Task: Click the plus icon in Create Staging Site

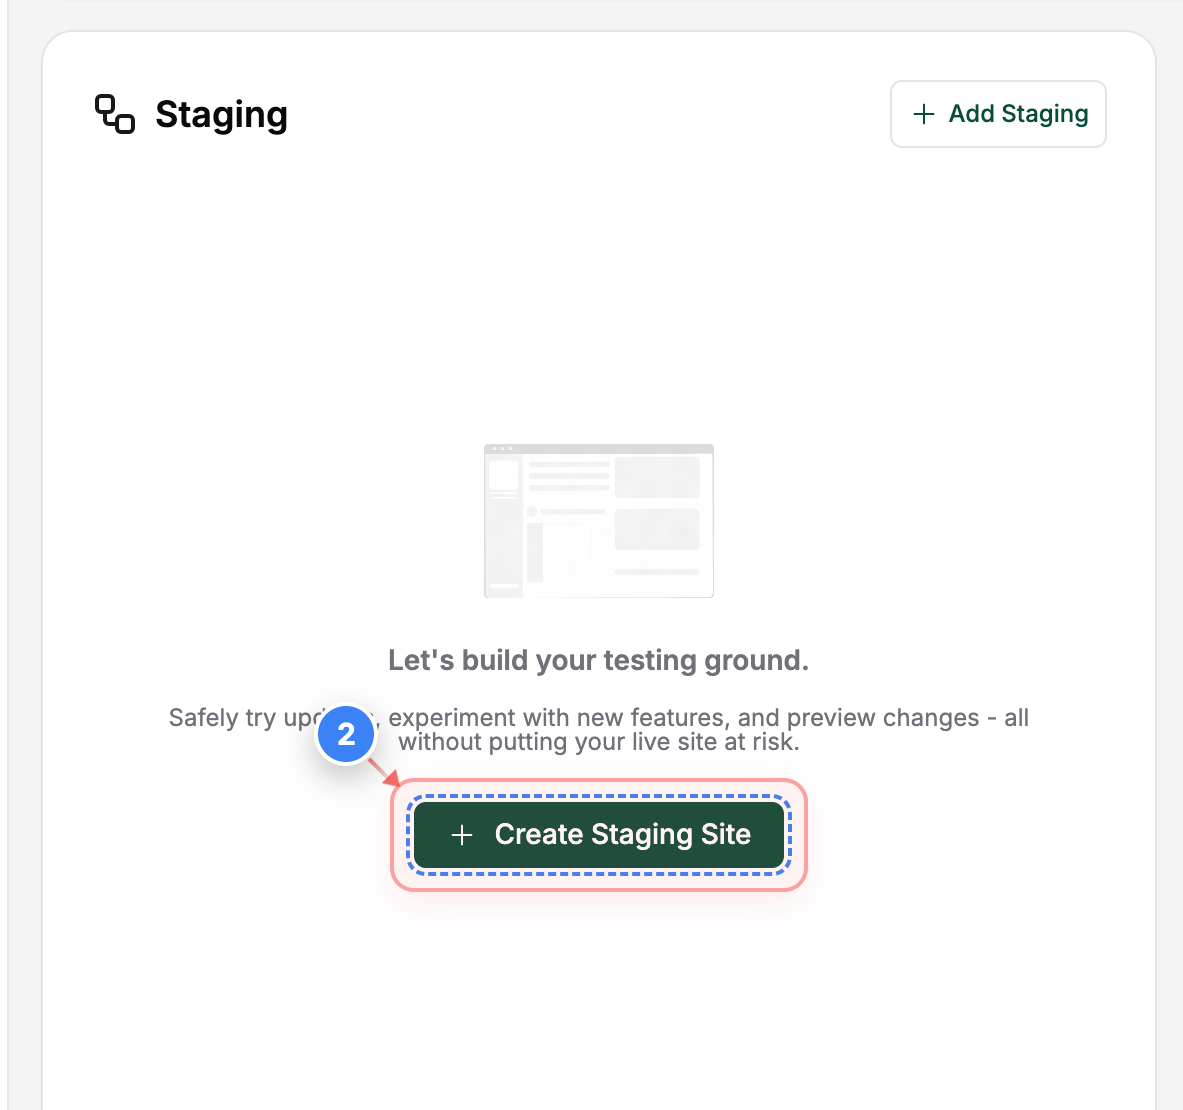Action: 462,834
